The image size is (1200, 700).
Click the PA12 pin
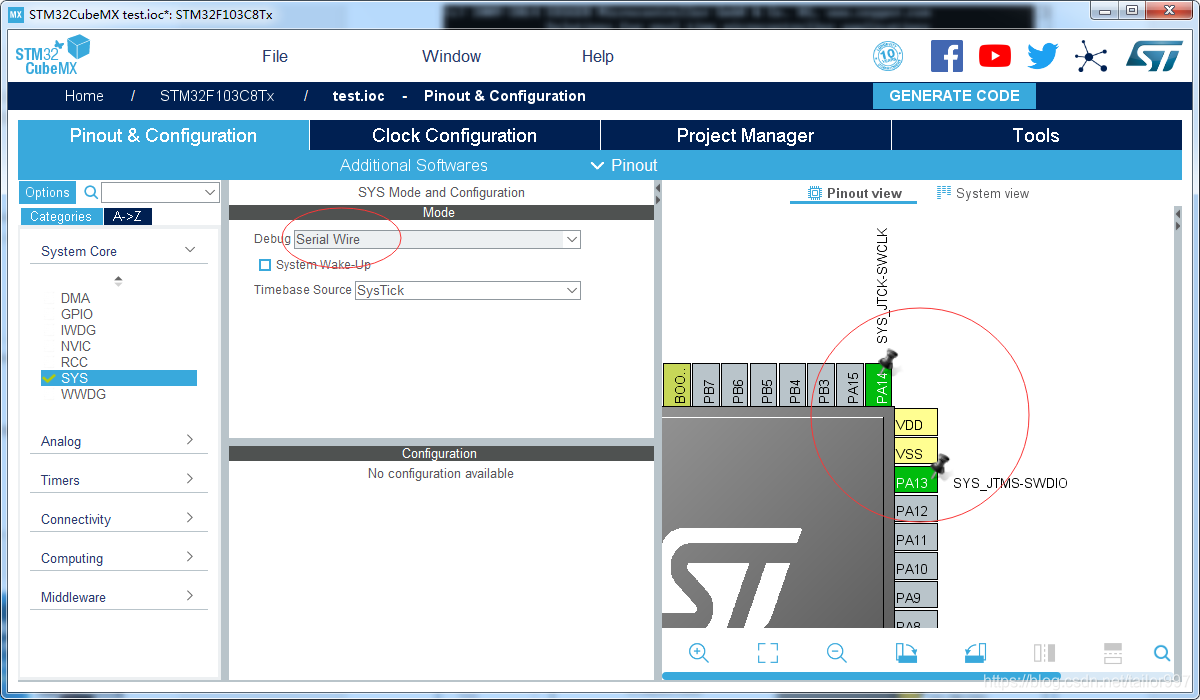(x=916, y=511)
